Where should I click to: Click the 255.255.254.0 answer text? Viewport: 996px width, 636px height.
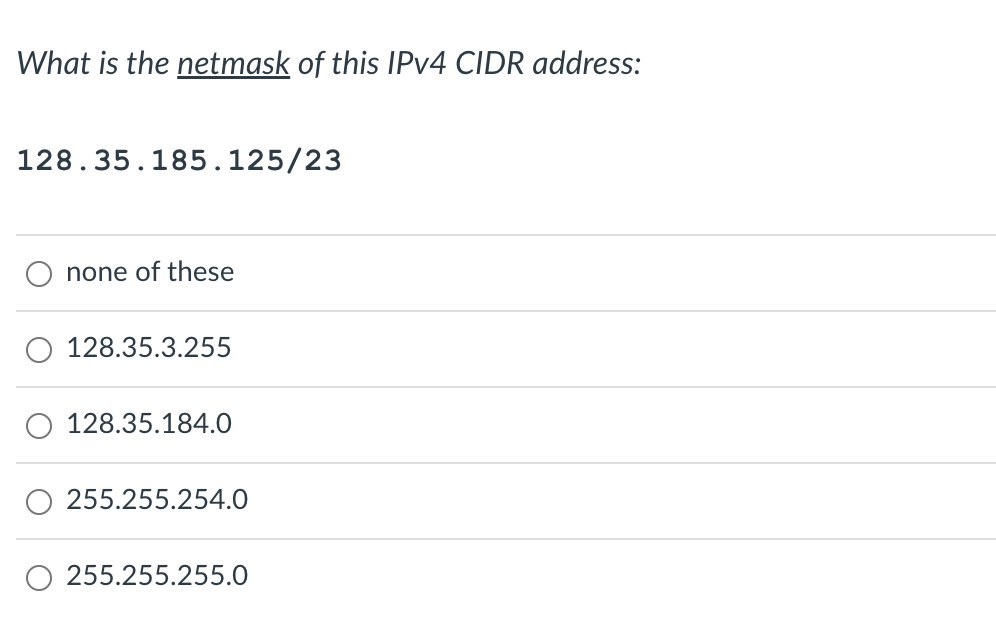pyautogui.click(x=156, y=500)
